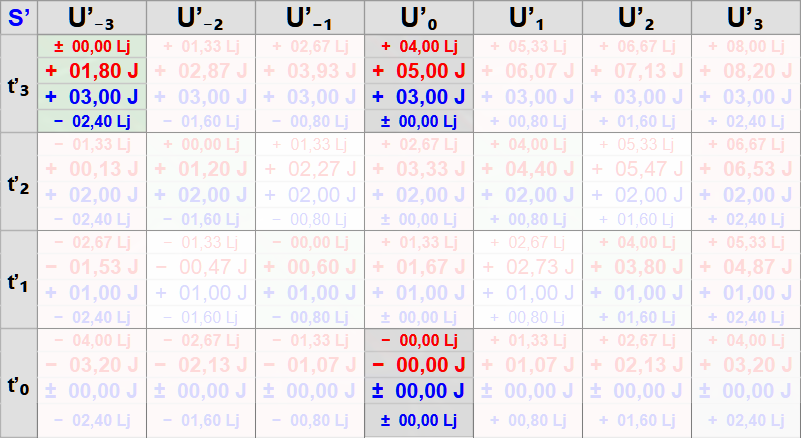Viewport: 801px width, 438px height.
Task: Click the faded value + 03,80 J
Action: click(637, 267)
